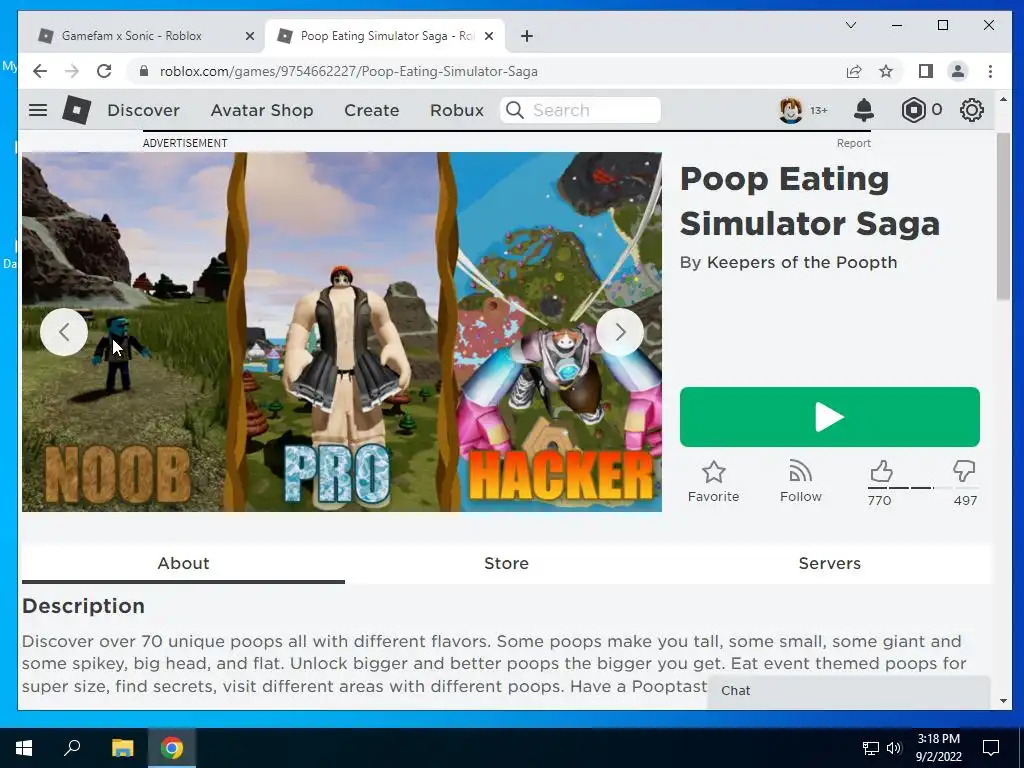
Task: Click the search magnifier icon
Action: 515,110
